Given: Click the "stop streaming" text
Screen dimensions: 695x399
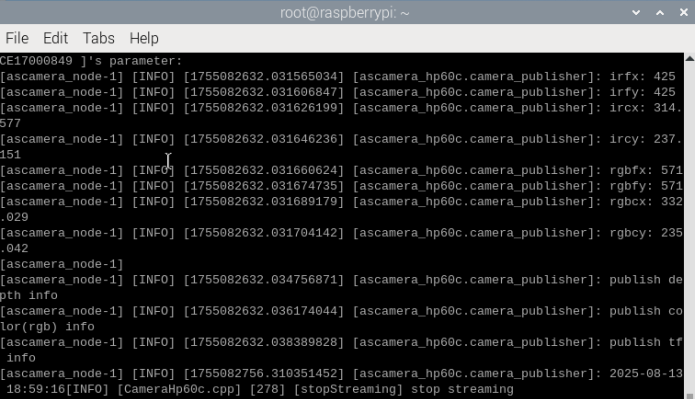Looking at the screenshot, I should tap(462, 389).
